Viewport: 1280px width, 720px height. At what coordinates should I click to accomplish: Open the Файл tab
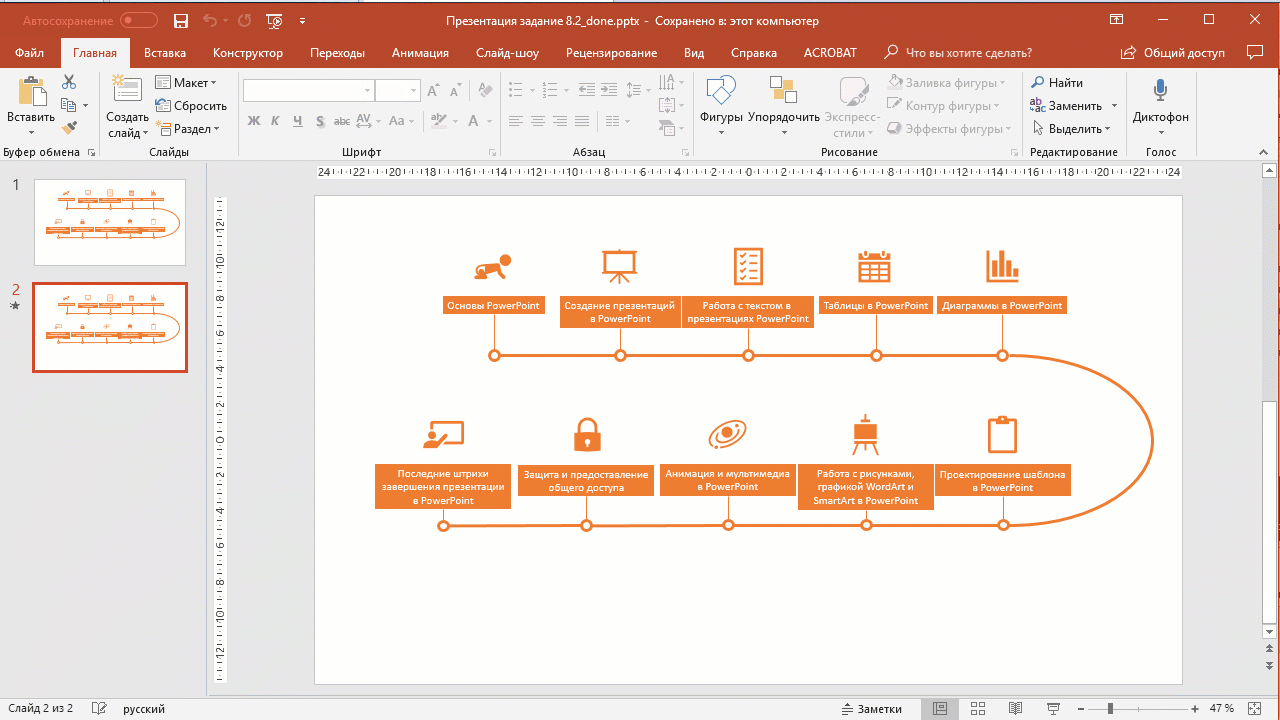[29, 53]
